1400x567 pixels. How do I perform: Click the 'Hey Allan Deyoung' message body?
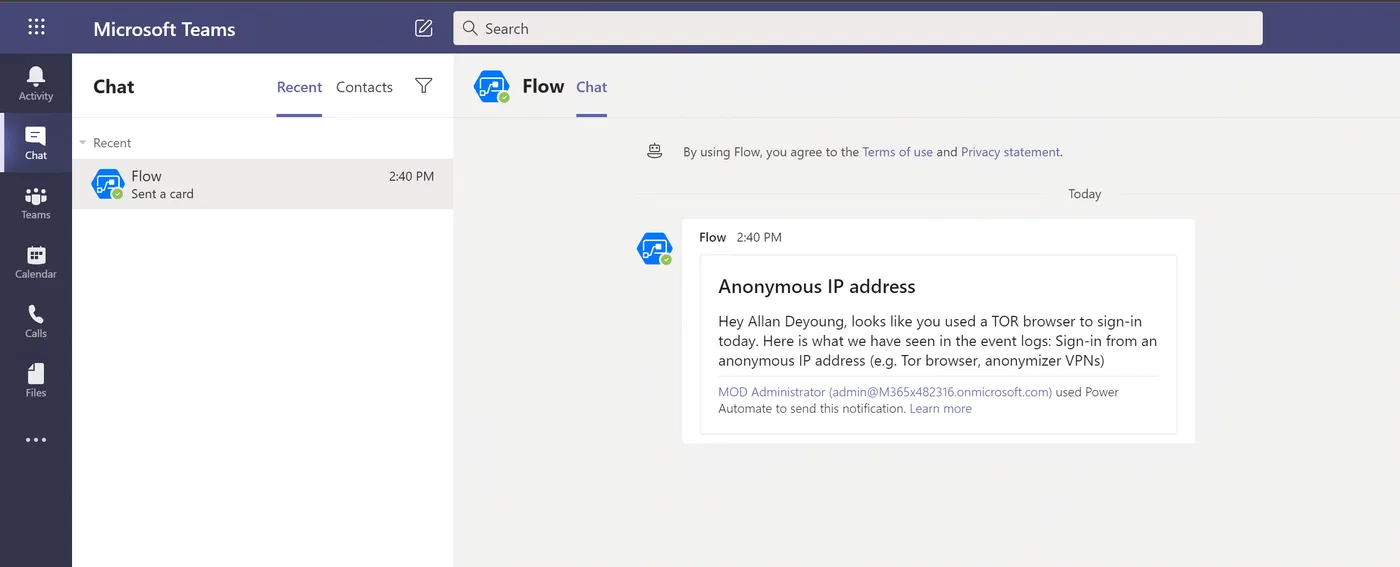pos(938,341)
